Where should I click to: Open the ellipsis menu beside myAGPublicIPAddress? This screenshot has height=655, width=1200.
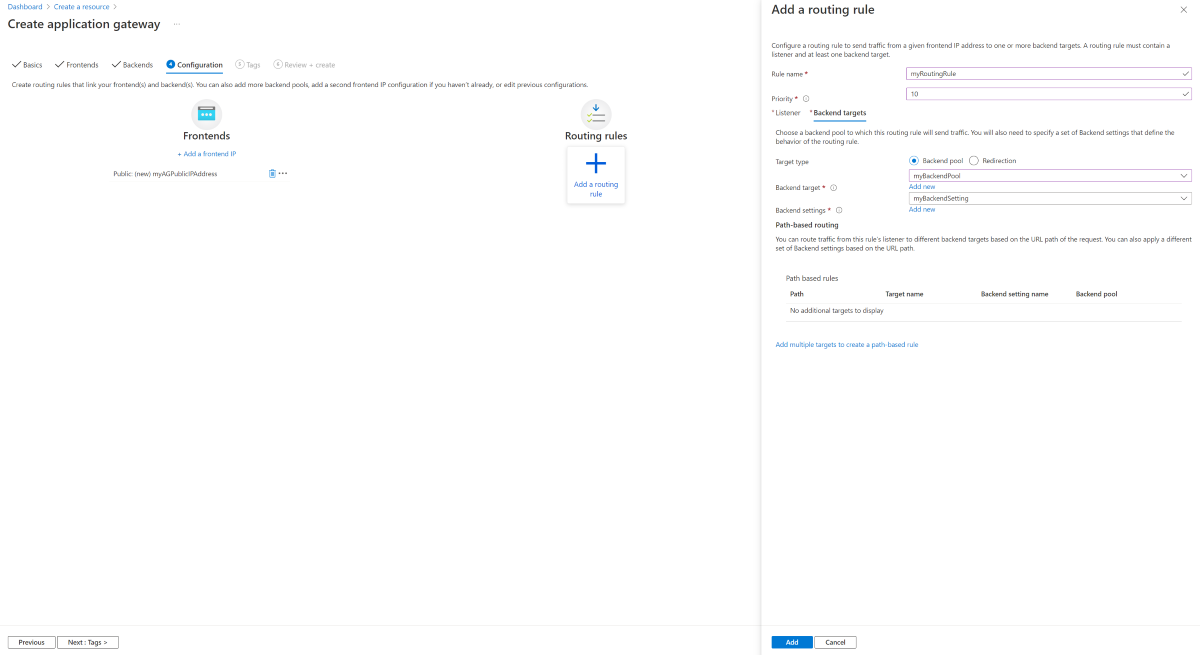pos(283,173)
